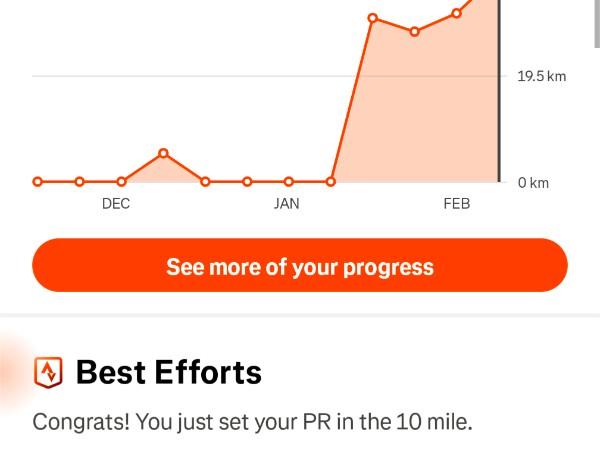Screen dimensions: 600x450
Task: Click the leftmost data point on chart
Action: pos(38,182)
